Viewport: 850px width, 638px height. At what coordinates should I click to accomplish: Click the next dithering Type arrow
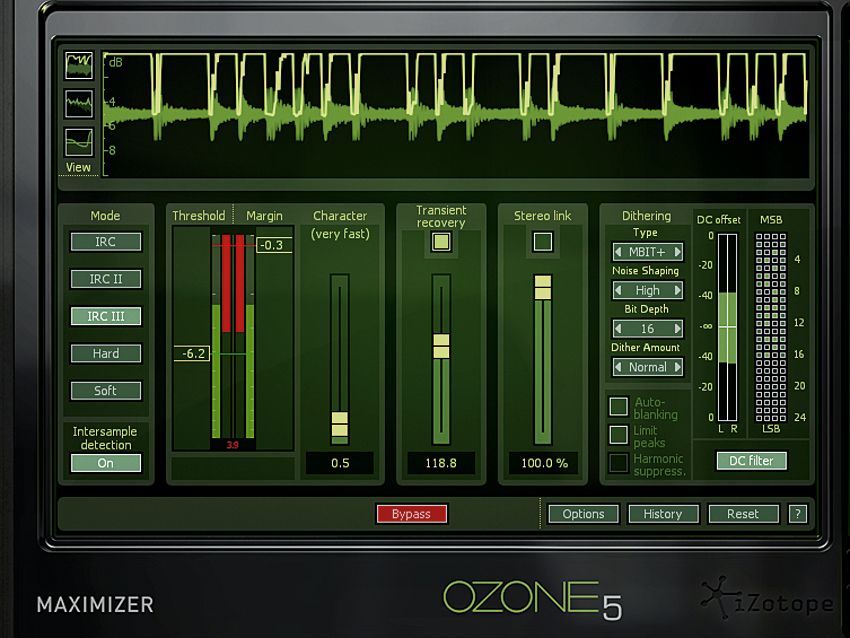point(678,252)
